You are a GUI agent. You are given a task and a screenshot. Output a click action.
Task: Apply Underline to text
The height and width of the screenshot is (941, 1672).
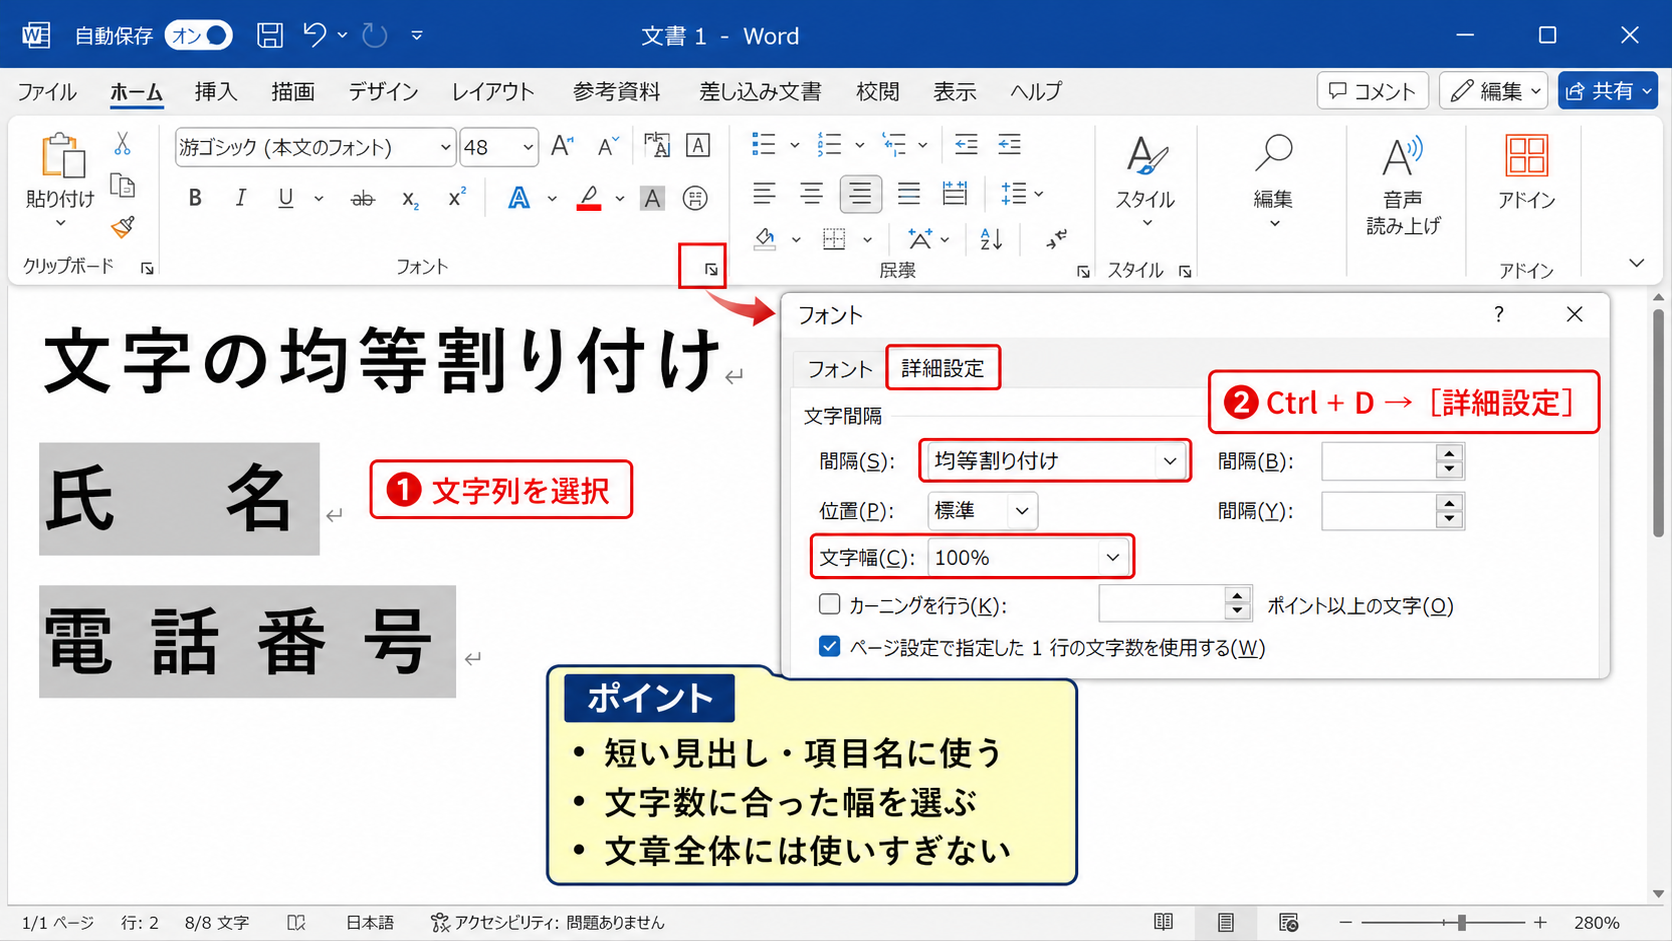[x=286, y=198]
